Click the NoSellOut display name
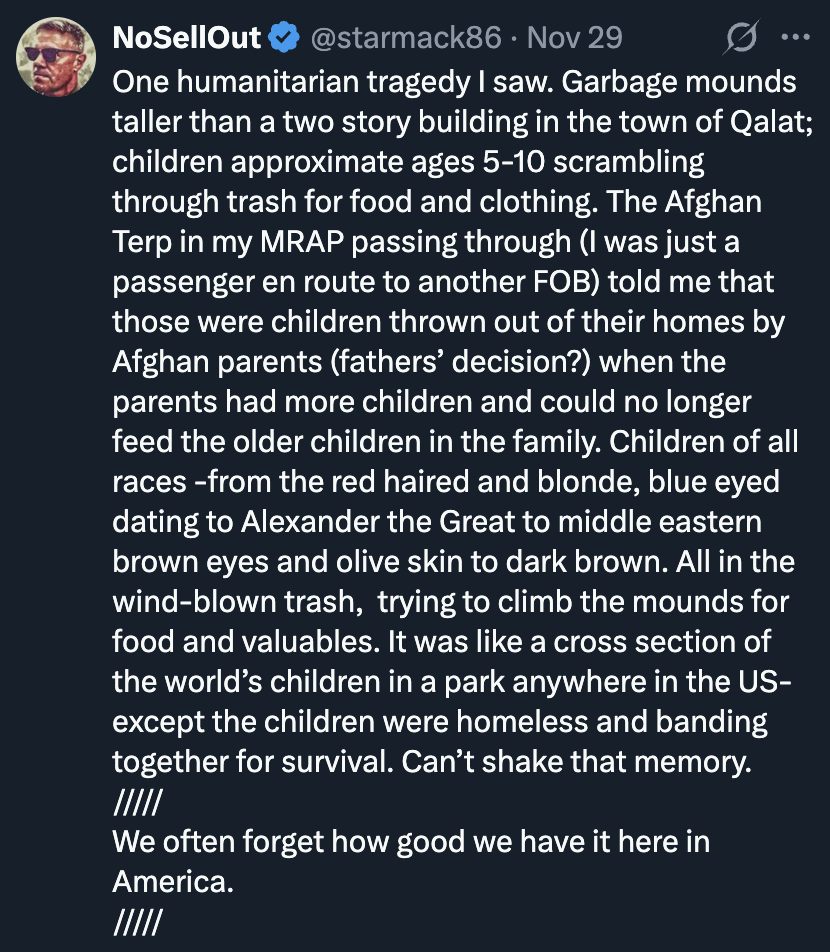The height and width of the screenshot is (952, 830). click(187, 39)
